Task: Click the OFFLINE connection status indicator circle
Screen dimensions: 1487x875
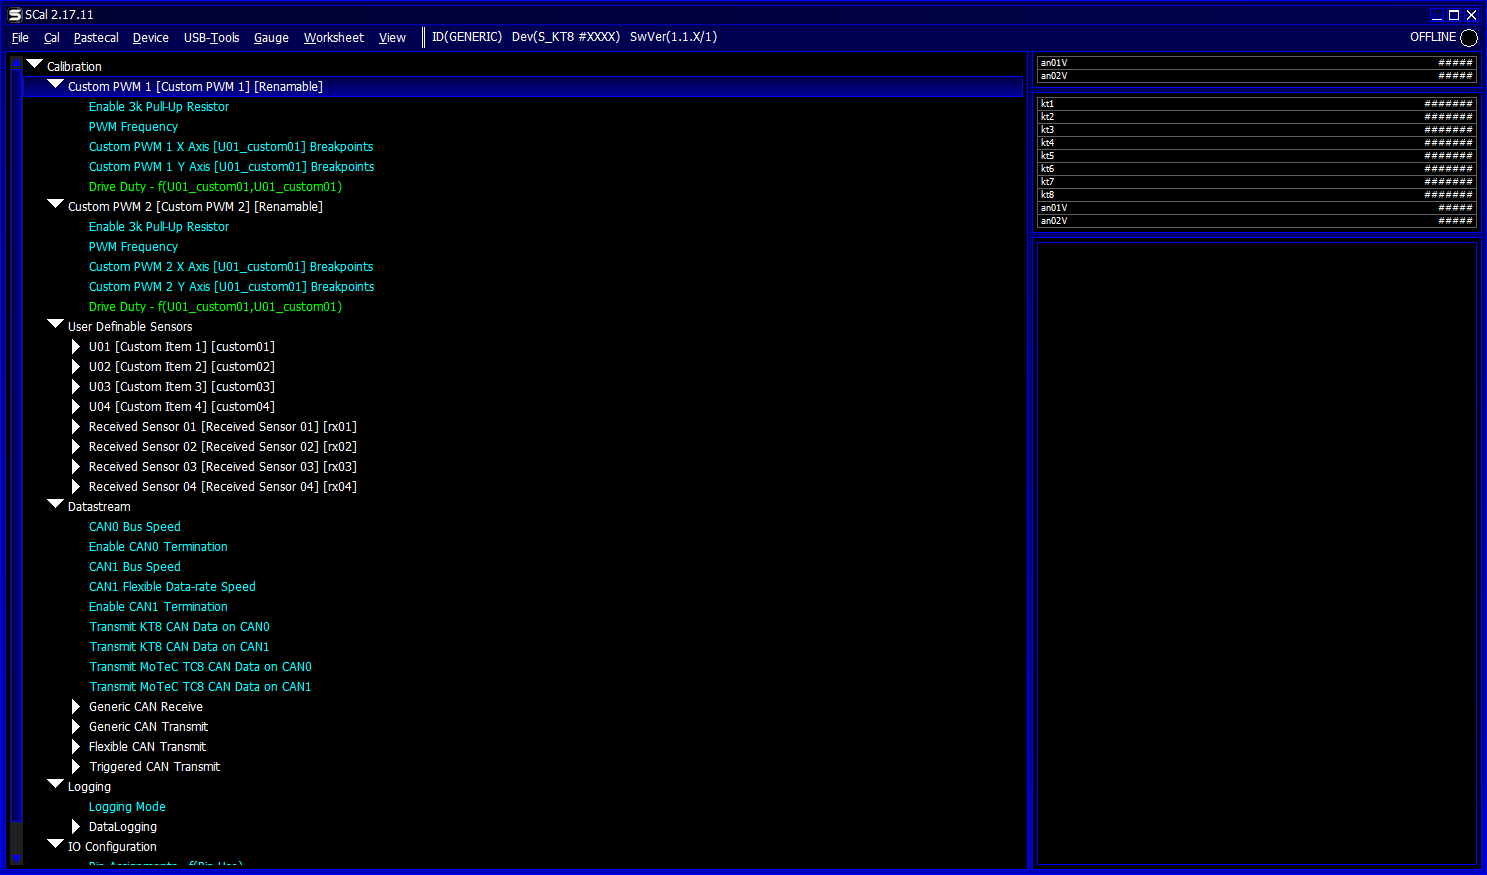Action: (1469, 38)
